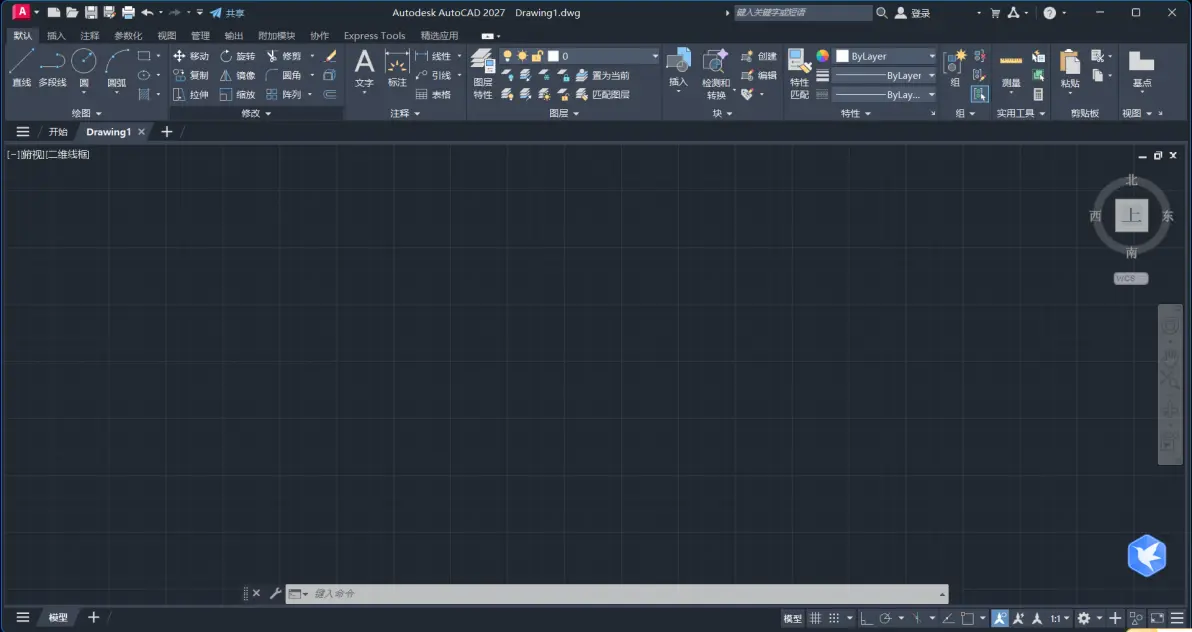Activate the Move (移动) tool
This screenshot has width=1192, height=632.
(191, 56)
